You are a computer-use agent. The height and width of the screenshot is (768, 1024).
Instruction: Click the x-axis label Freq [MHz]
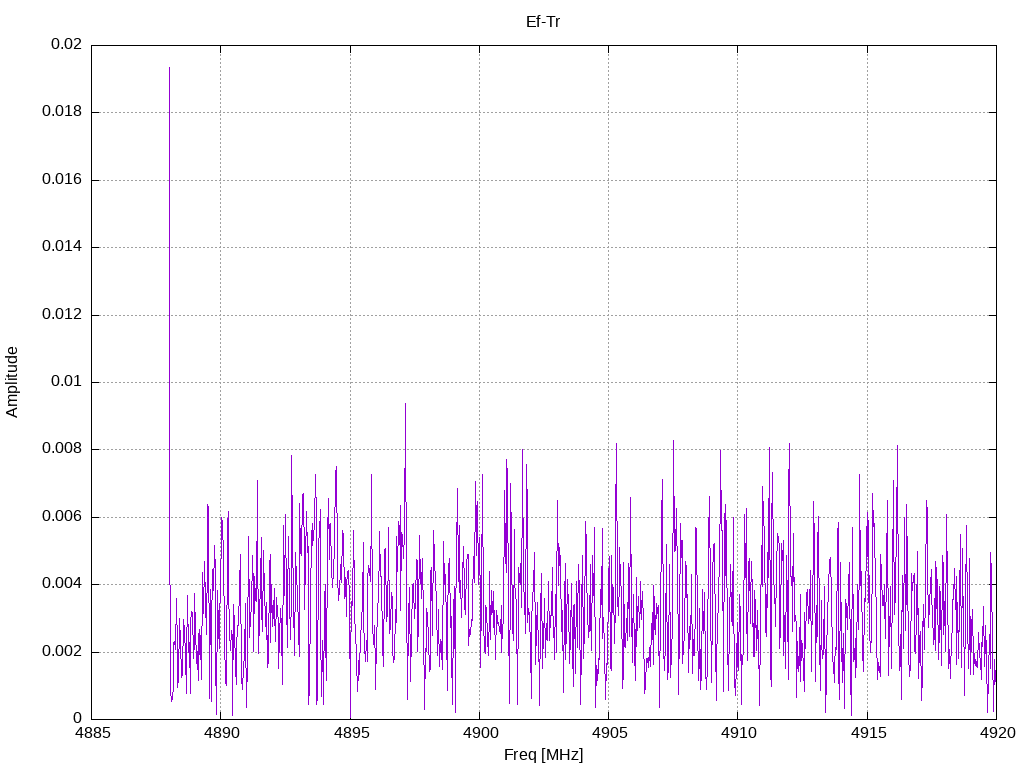pos(543,754)
